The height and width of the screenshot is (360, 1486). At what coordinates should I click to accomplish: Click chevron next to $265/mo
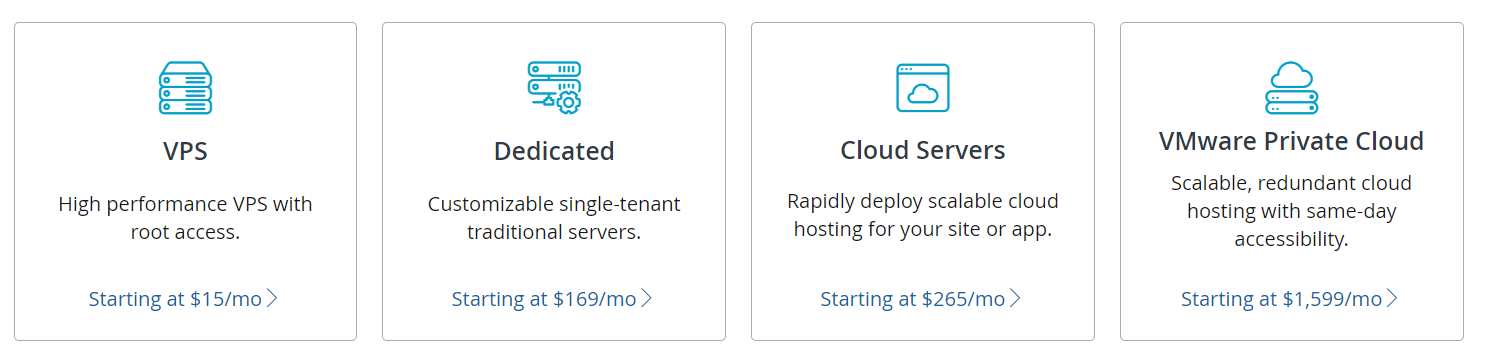click(1016, 299)
